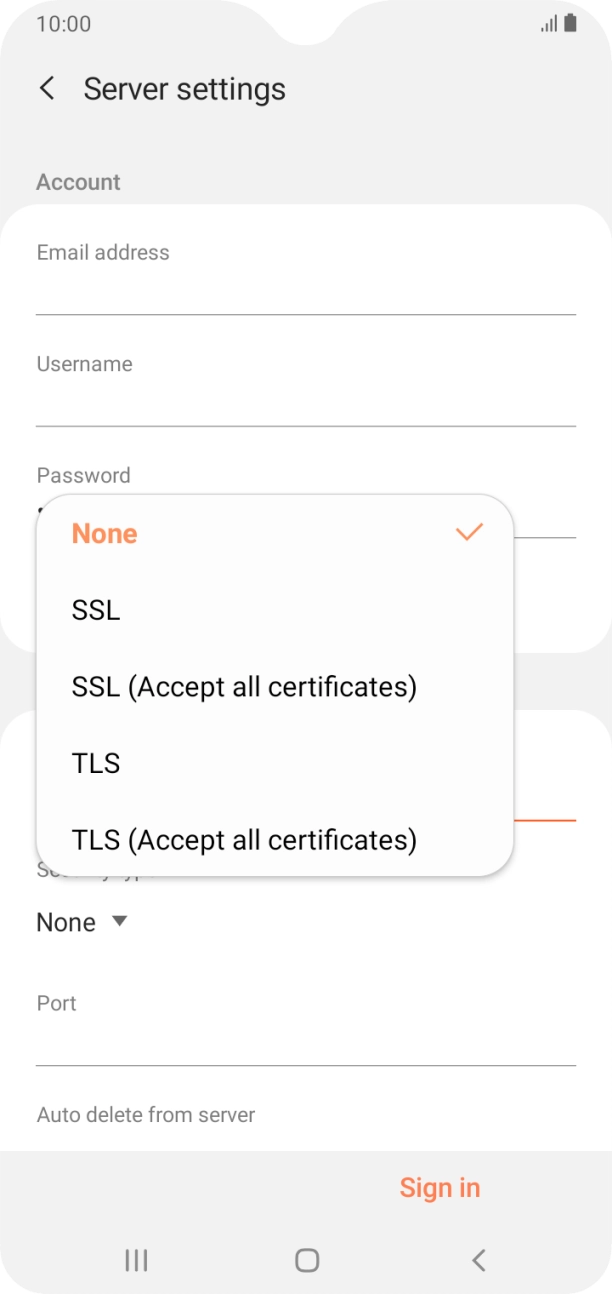The height and width of the screenshot is (1294, 612).
Task: Open recent apps from navigation bar
Action: point(136,1260)
